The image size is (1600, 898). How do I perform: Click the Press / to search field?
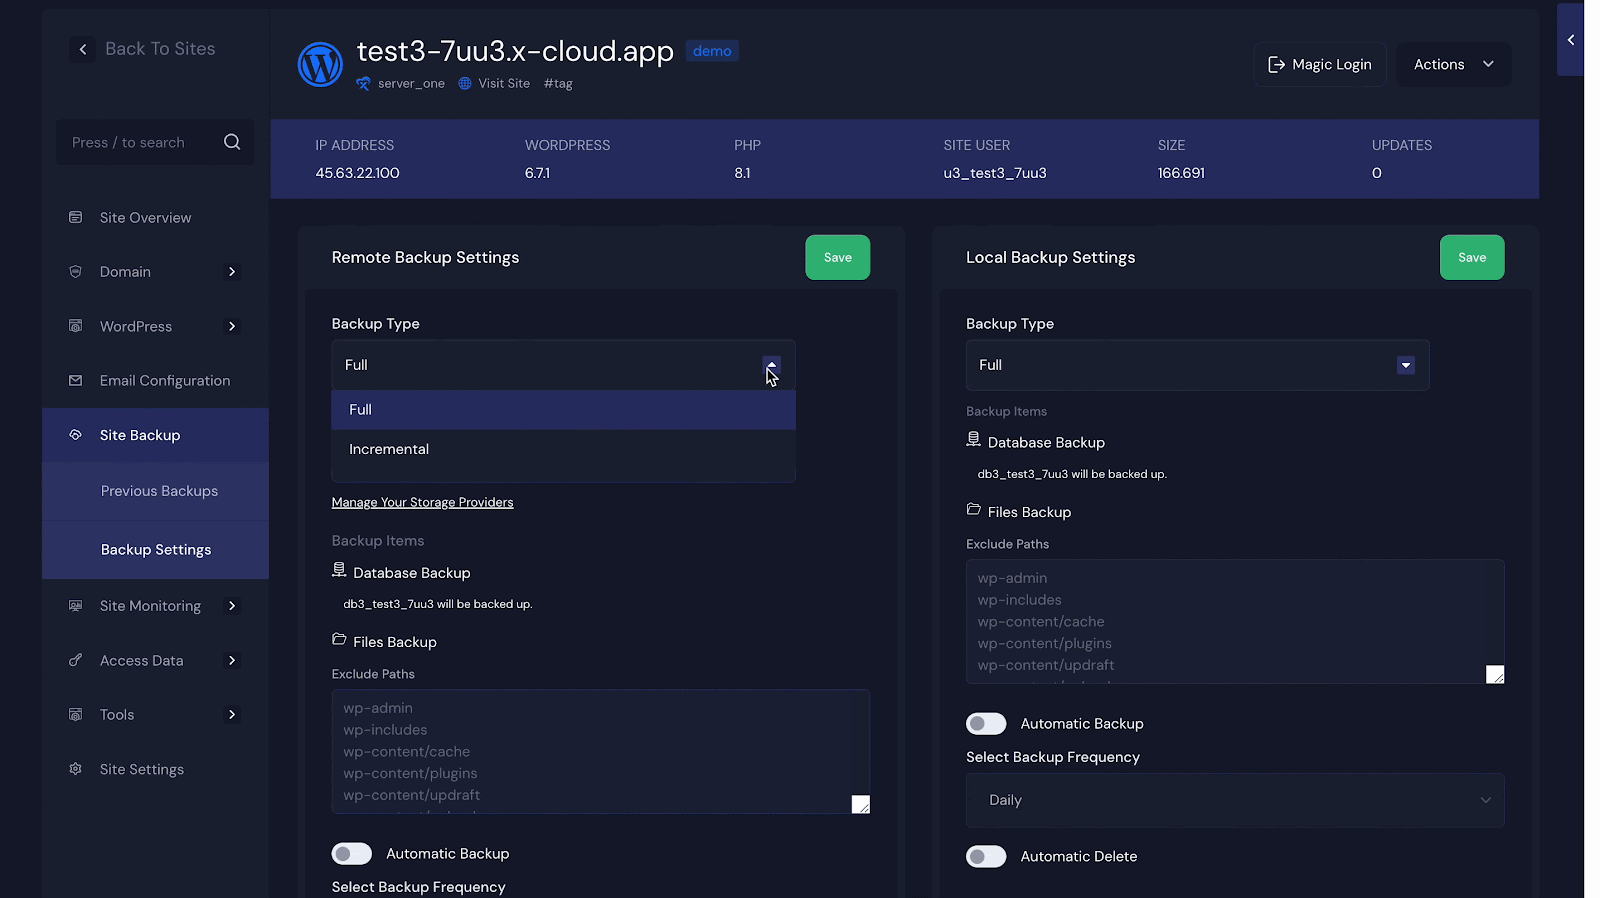coord(155,142)
